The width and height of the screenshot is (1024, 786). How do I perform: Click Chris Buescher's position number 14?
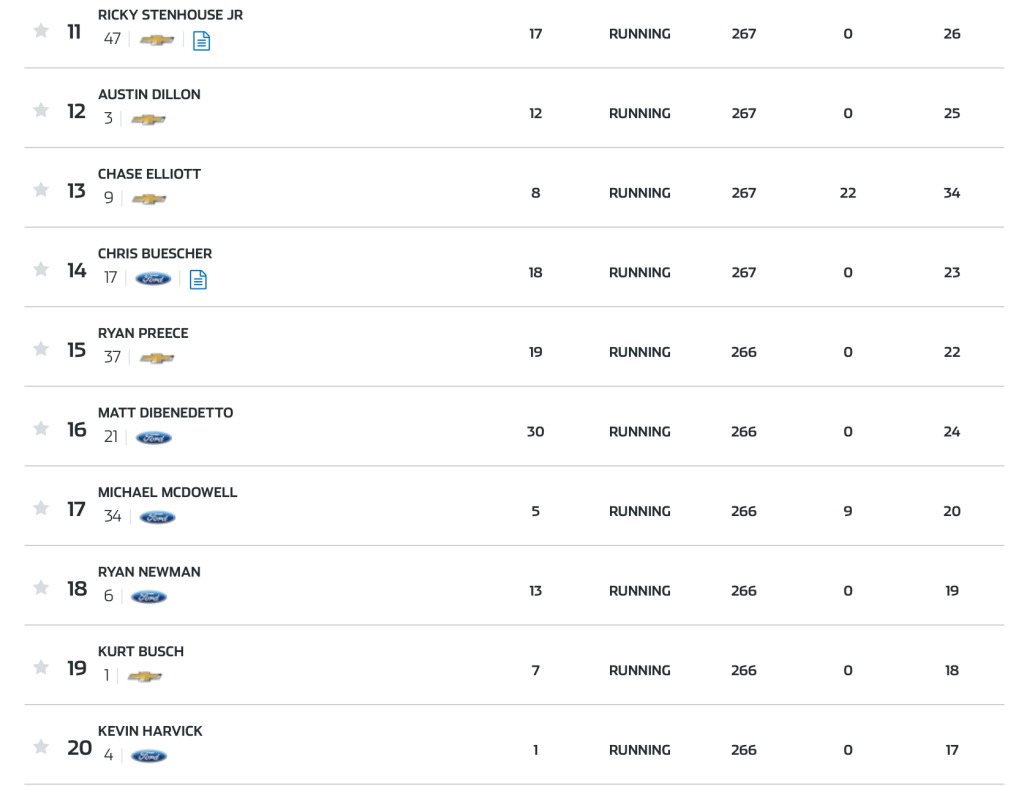tap(77, 270)
